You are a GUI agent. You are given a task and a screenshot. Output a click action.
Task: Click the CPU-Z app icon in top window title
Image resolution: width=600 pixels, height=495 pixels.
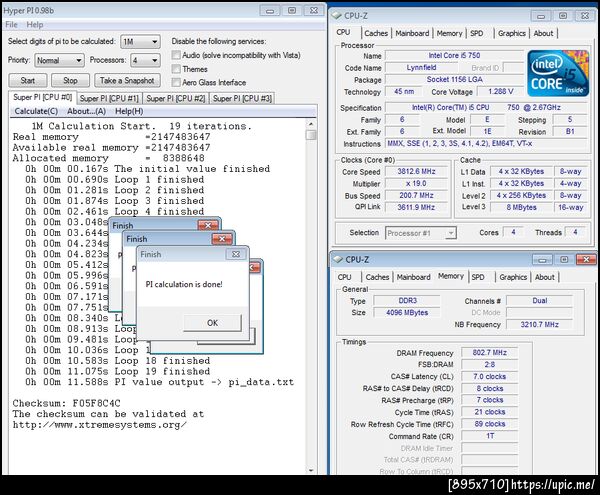point(336,16)
